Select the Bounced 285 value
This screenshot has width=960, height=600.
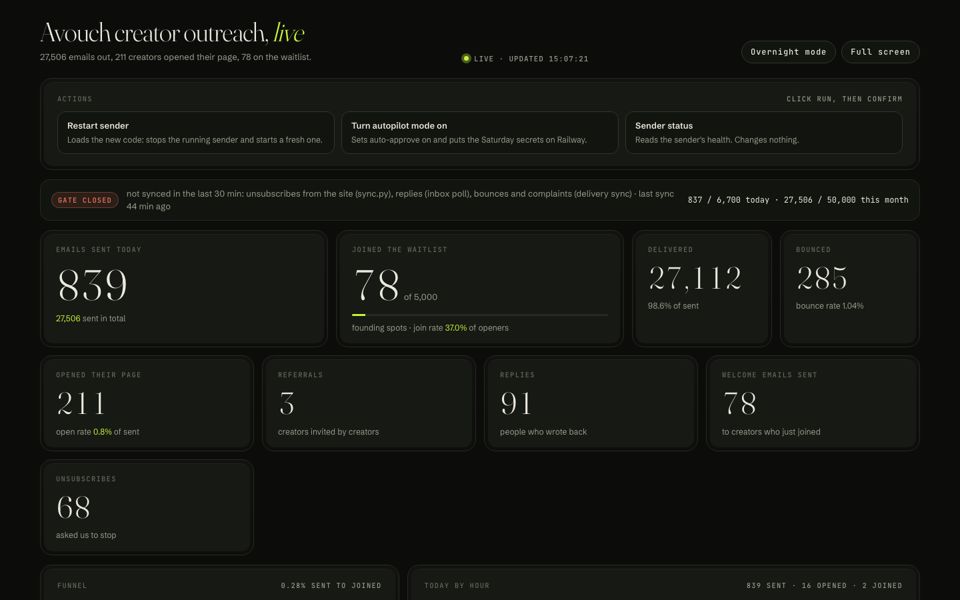(822, 279)
